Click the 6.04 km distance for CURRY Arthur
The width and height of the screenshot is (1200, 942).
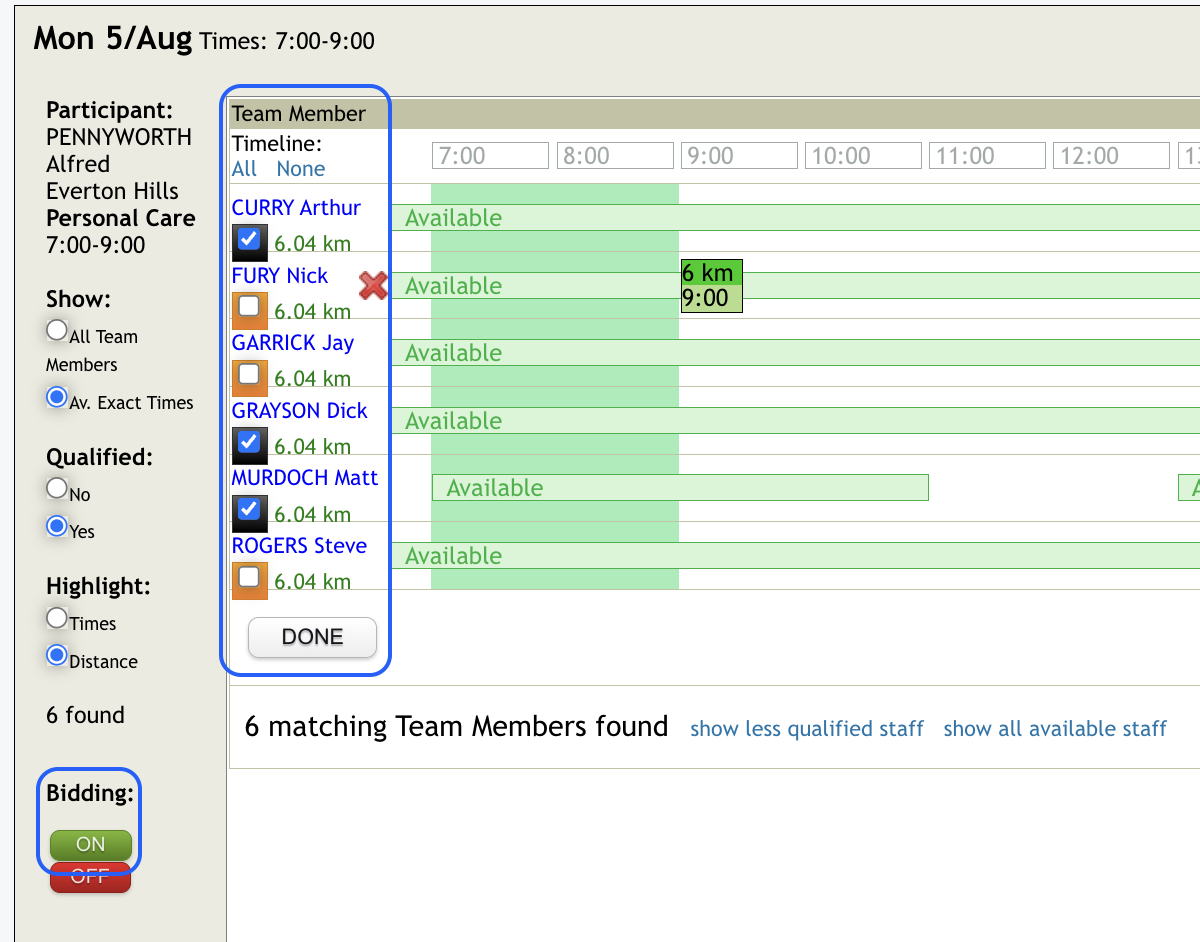click(x=312, y=243)
